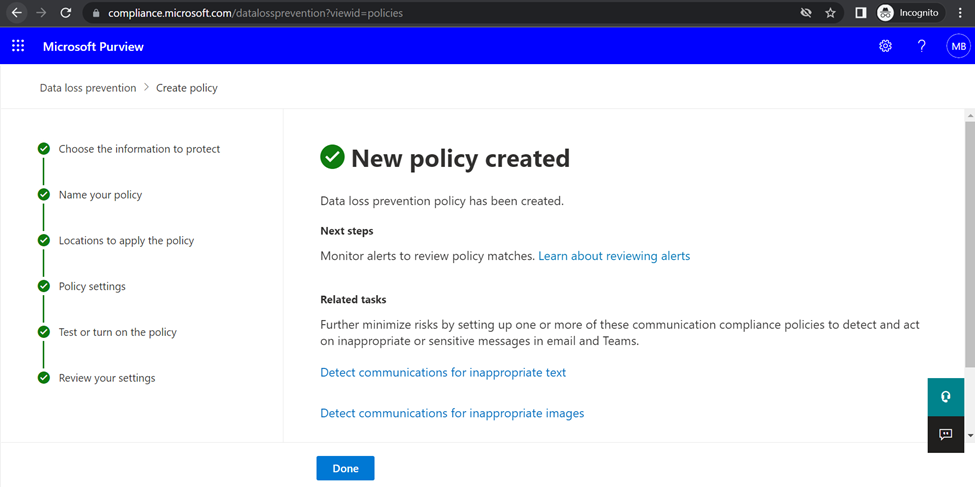Click the black feedback chat icon
This screenshot has height=487, width=975.
(946, 434)
